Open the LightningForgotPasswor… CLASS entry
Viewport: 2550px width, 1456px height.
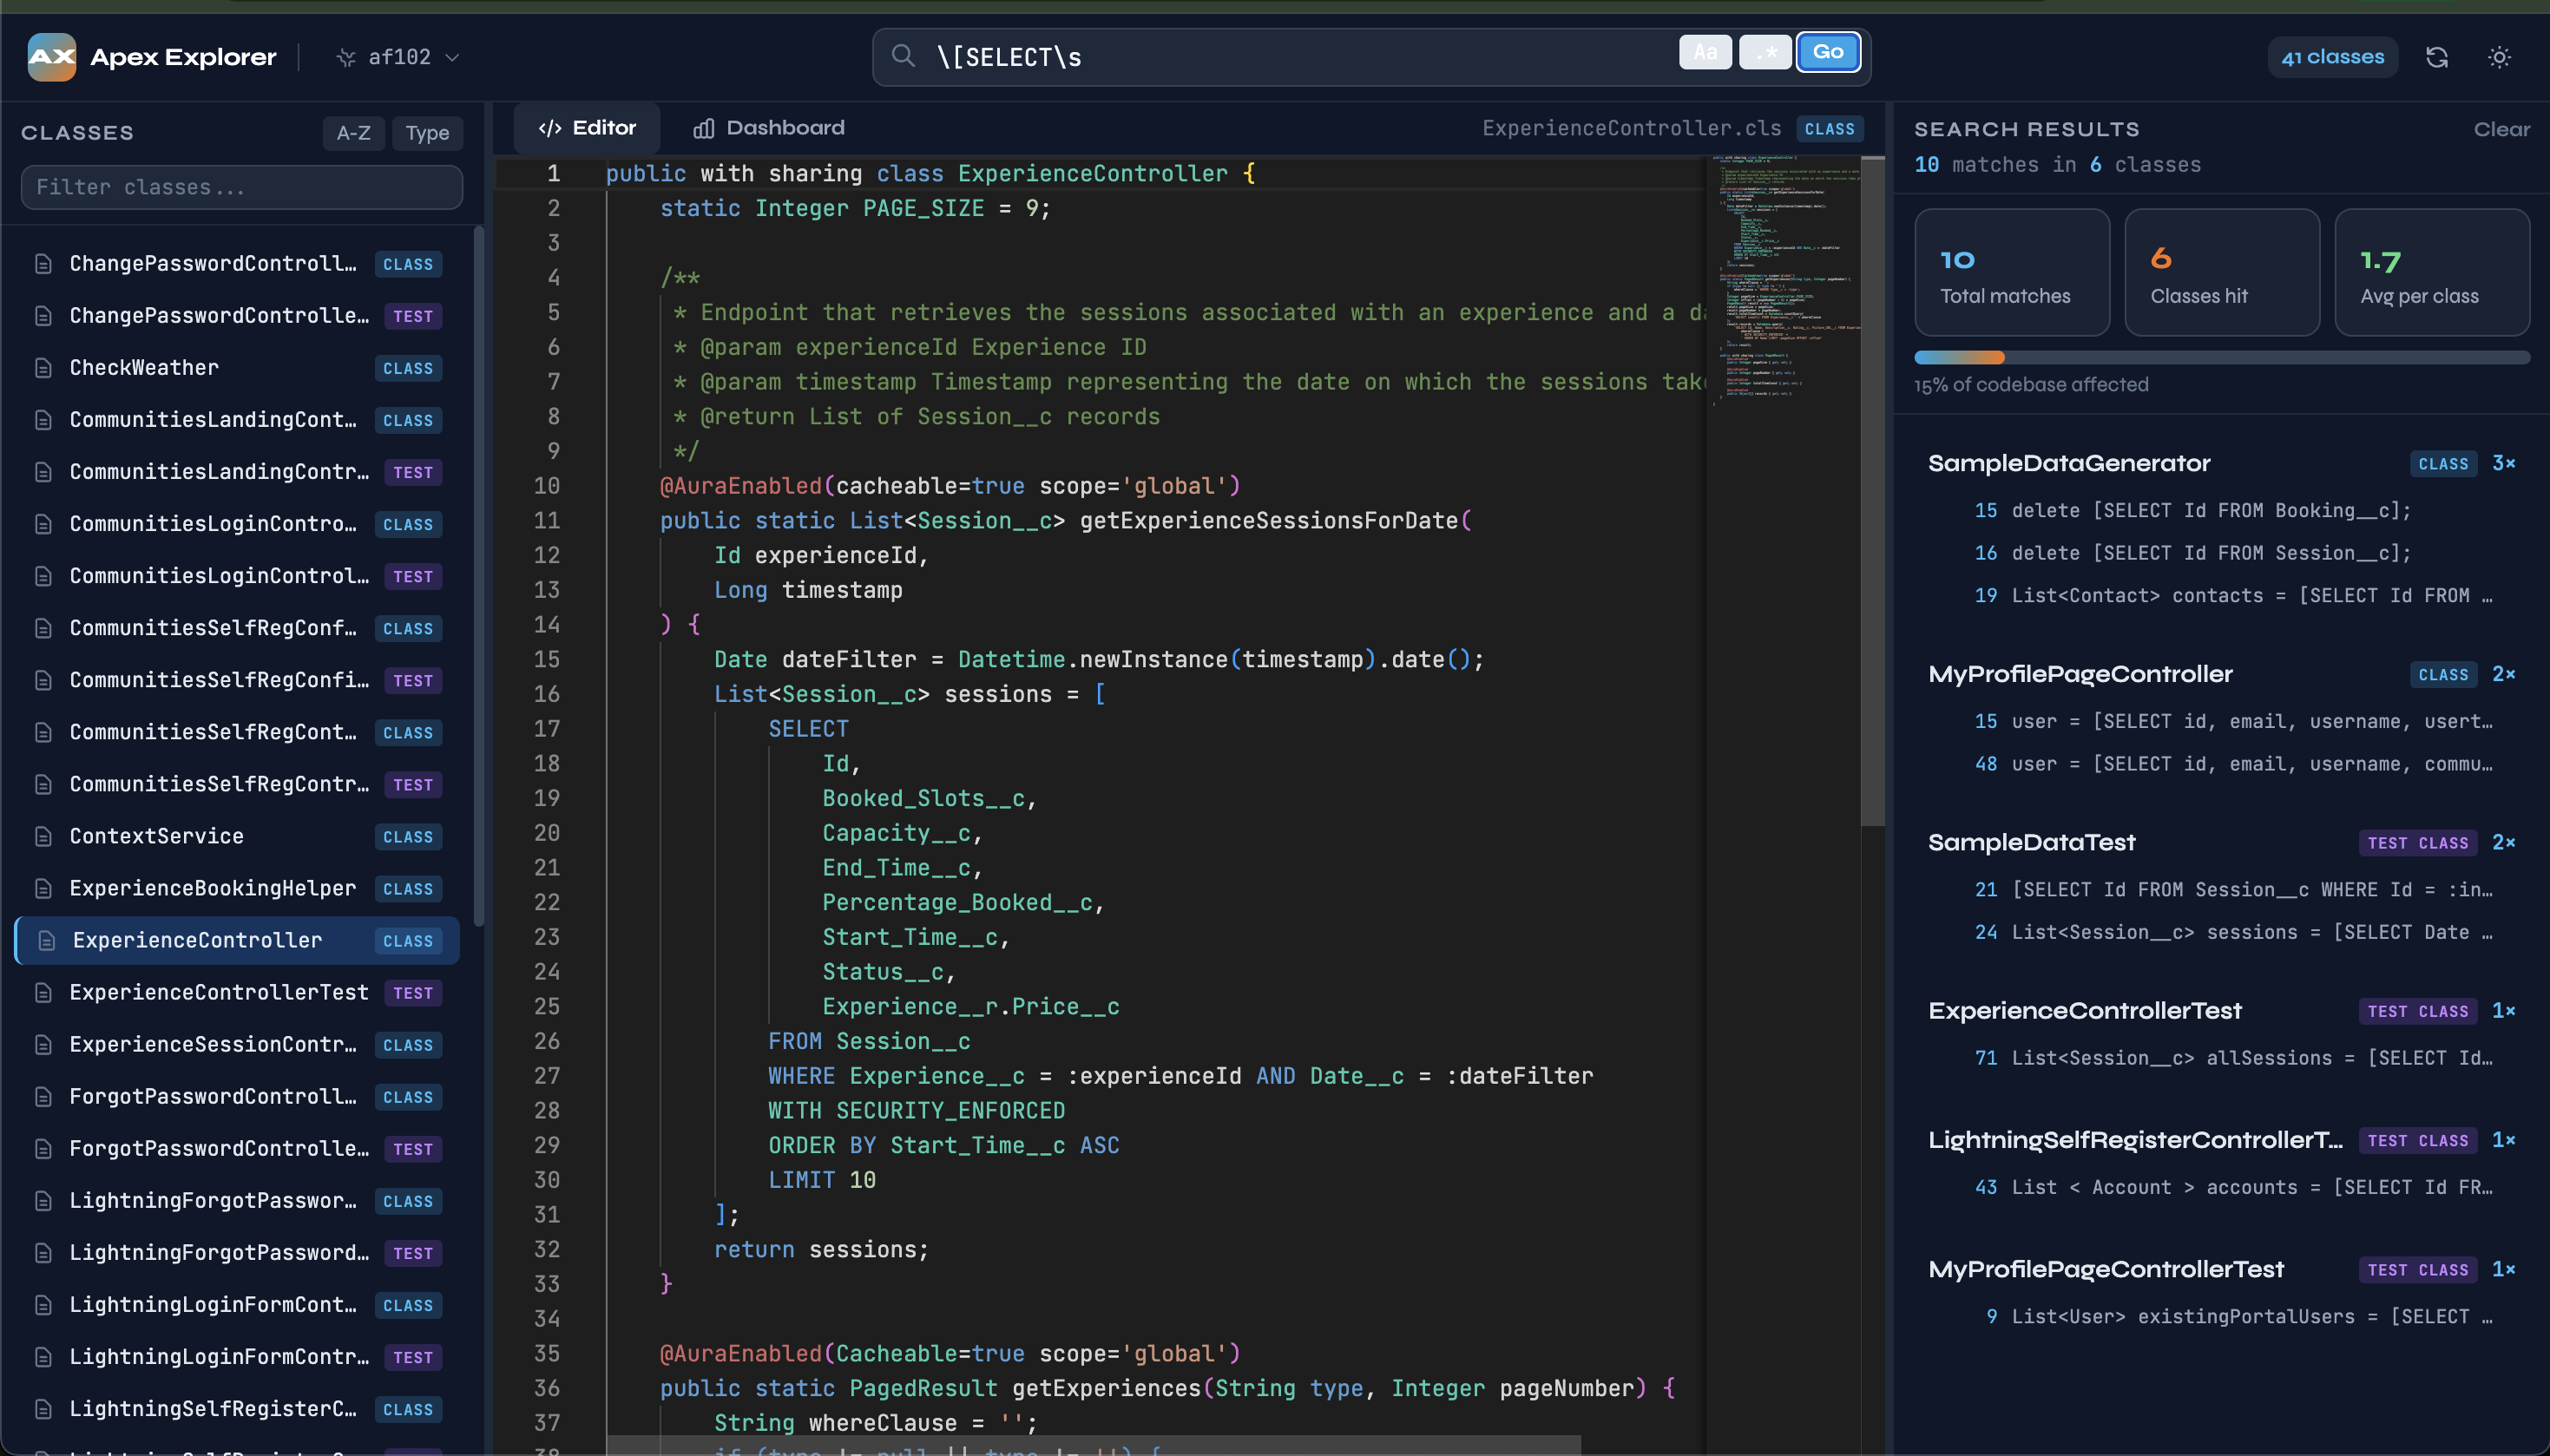tap(238, 1200)
